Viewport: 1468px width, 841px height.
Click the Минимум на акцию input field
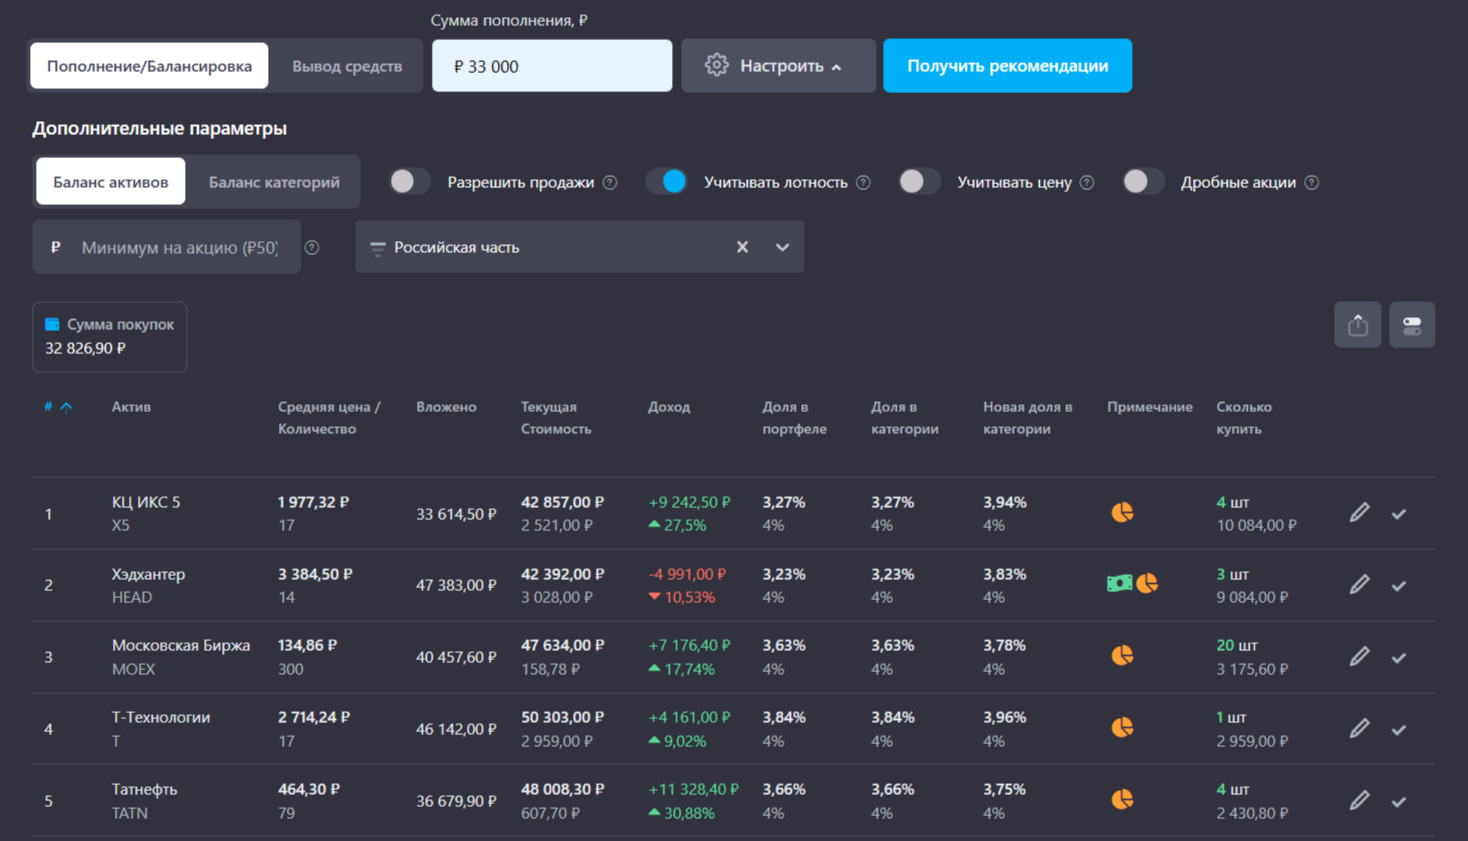point(179,247)
